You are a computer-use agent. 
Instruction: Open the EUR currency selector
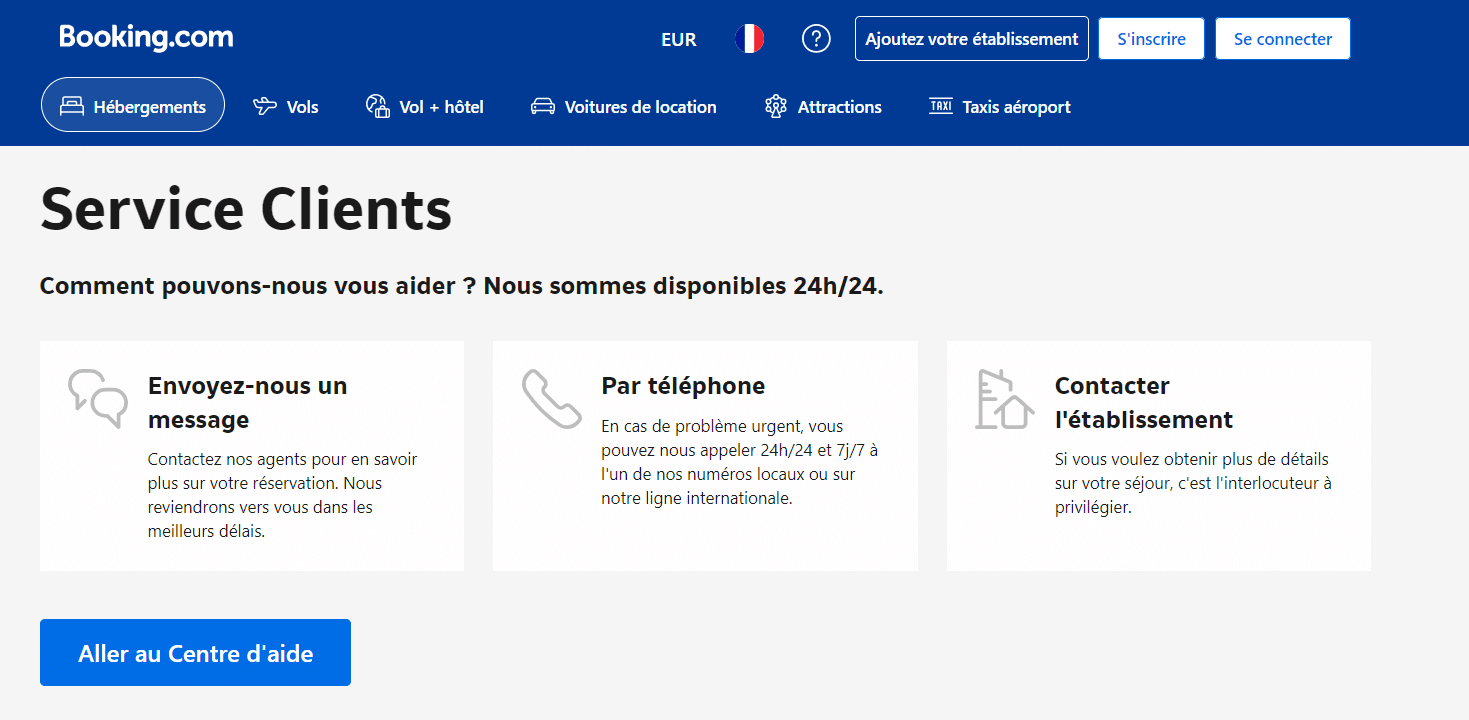(x=678, y=39)
